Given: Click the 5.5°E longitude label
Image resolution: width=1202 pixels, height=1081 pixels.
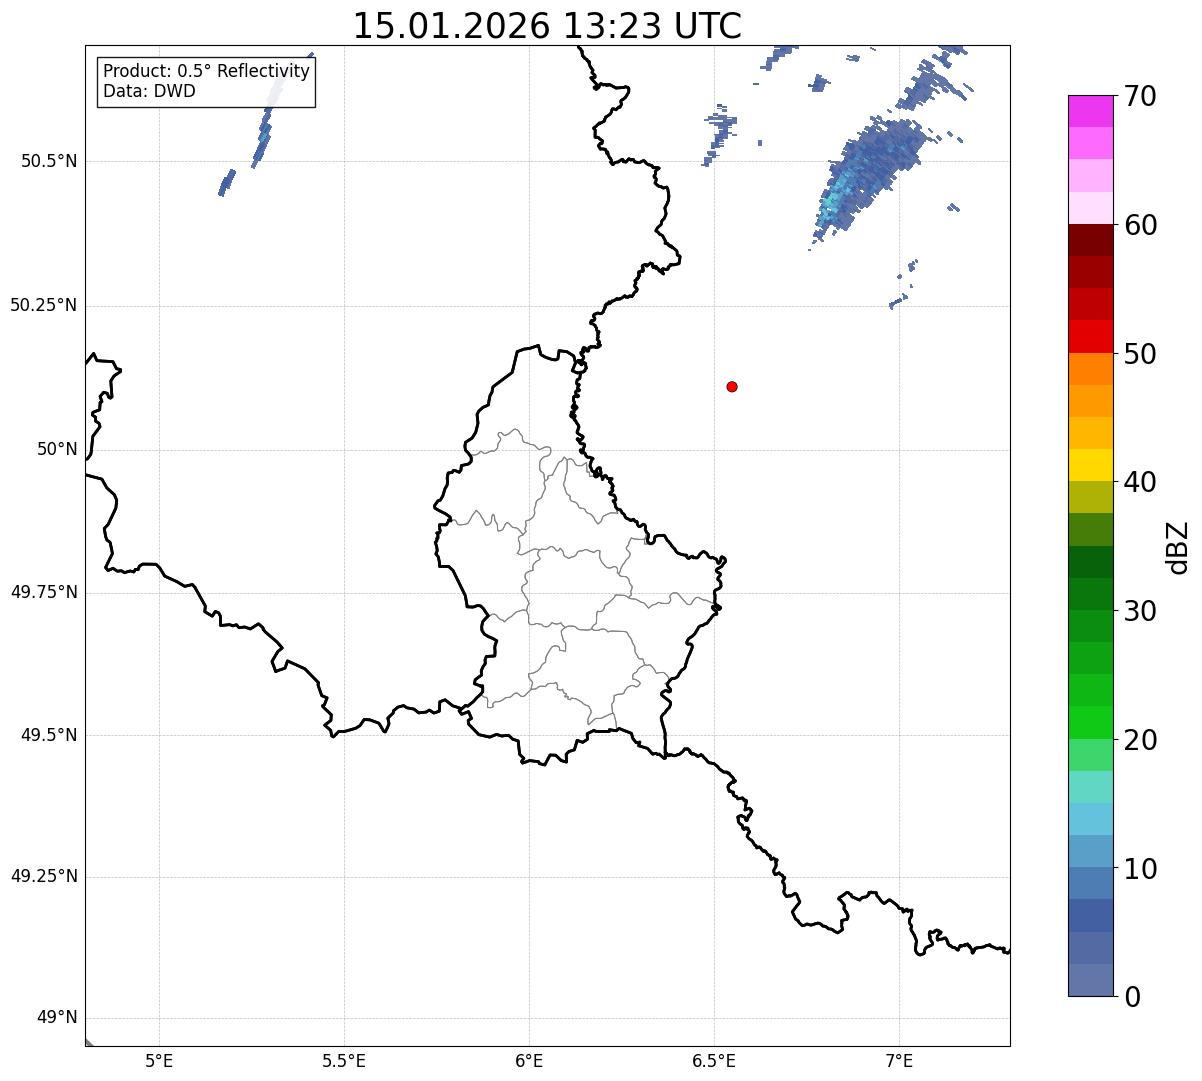Looking at the screenshot, I should pyautogui.click(x=344, y=1060).
